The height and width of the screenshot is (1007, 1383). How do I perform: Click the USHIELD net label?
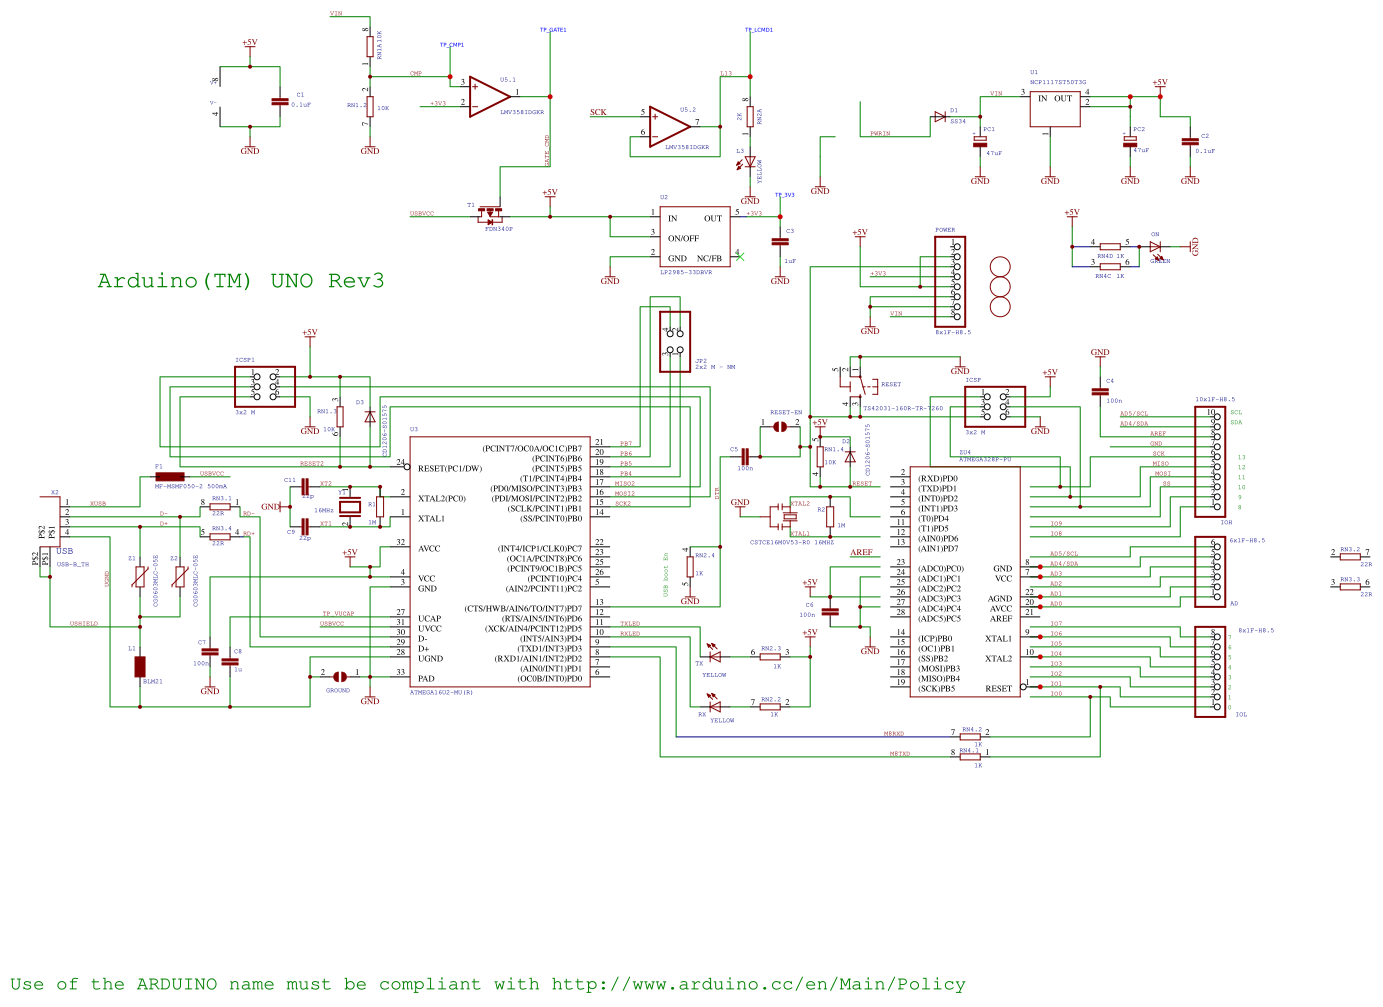pyautogui.click(x=84, y=624)
